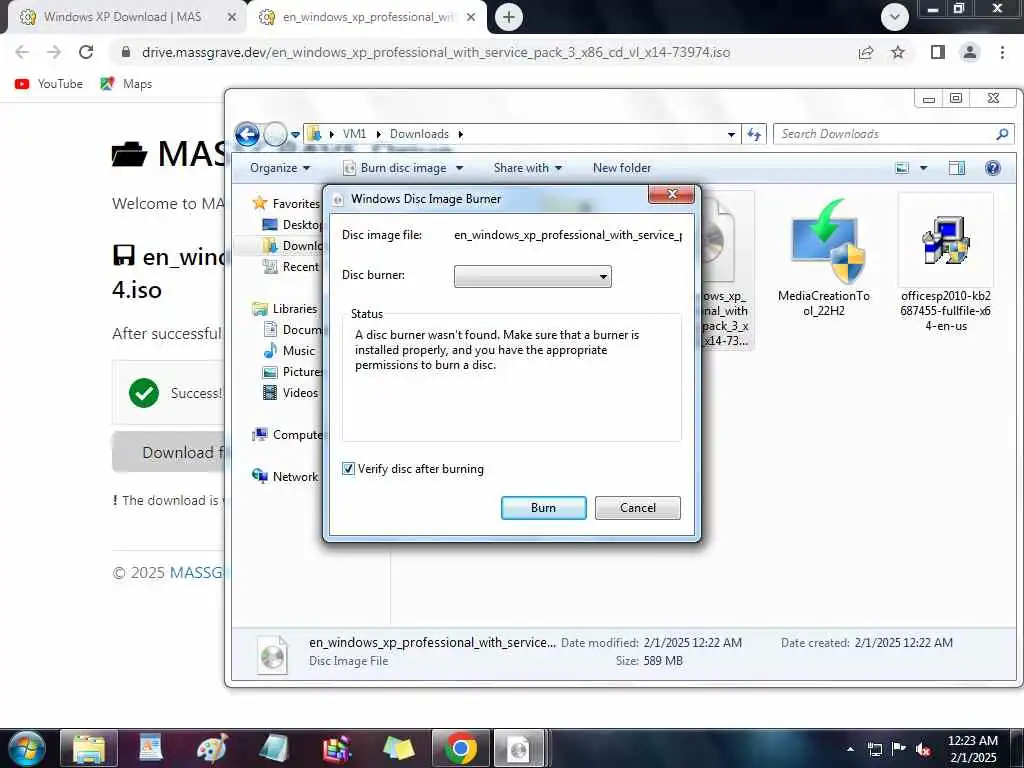Close the Windows Disc Image Burner dialog
This screenshot has width=1024, height=768.
671,194
